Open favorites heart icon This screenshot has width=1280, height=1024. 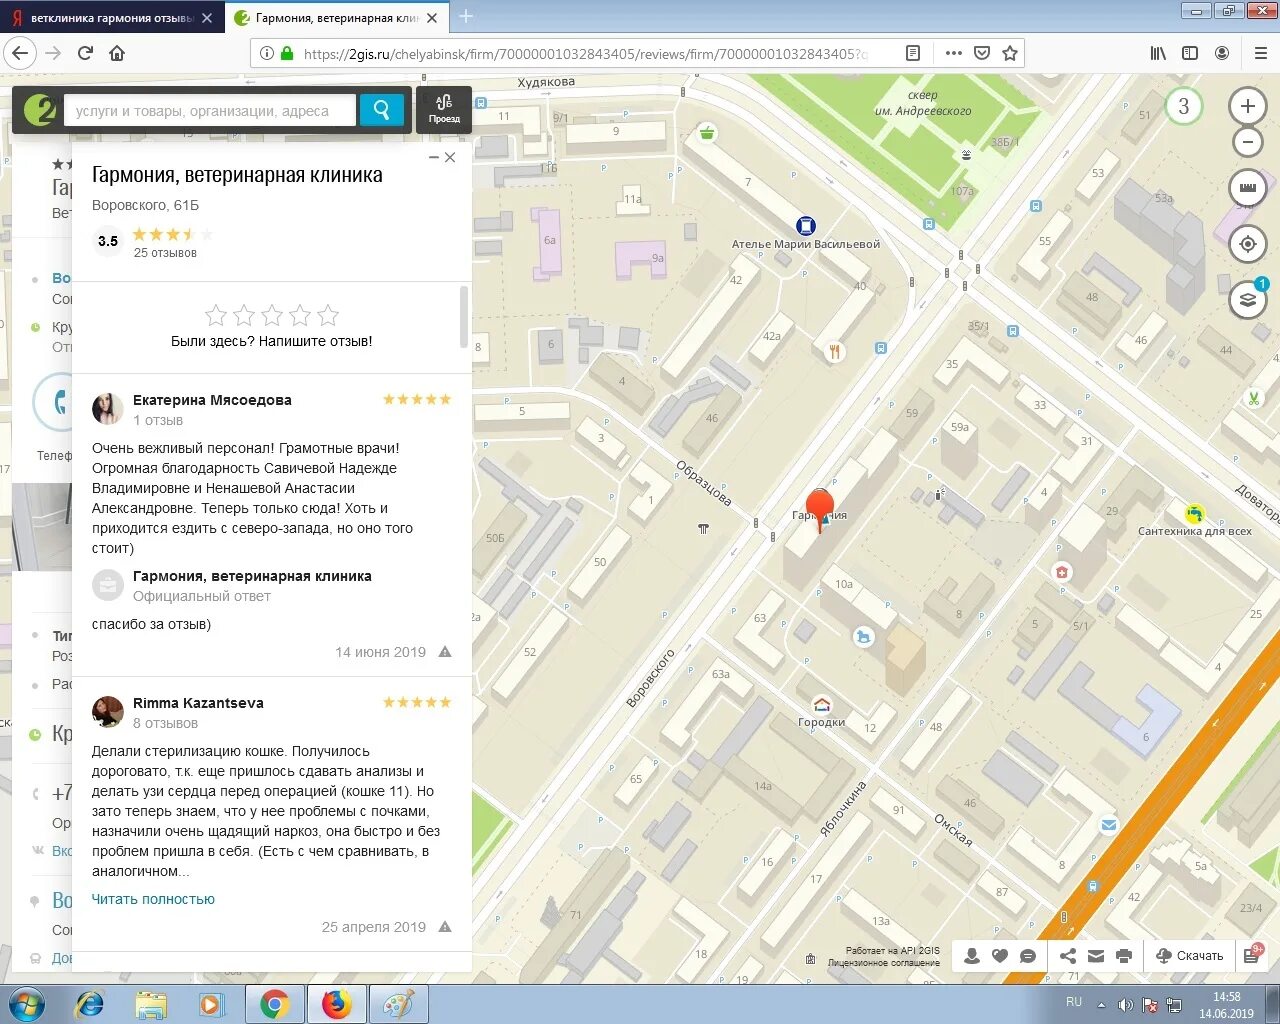[1000, 956]
